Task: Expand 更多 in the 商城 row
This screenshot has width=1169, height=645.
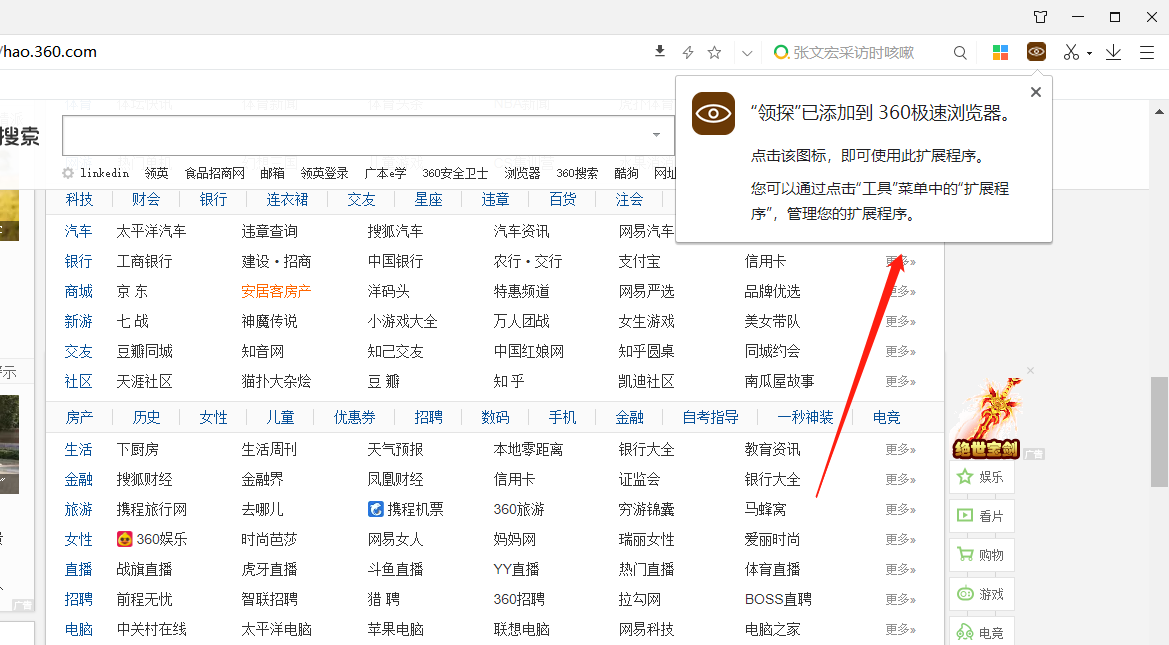Action: point(901,292)
